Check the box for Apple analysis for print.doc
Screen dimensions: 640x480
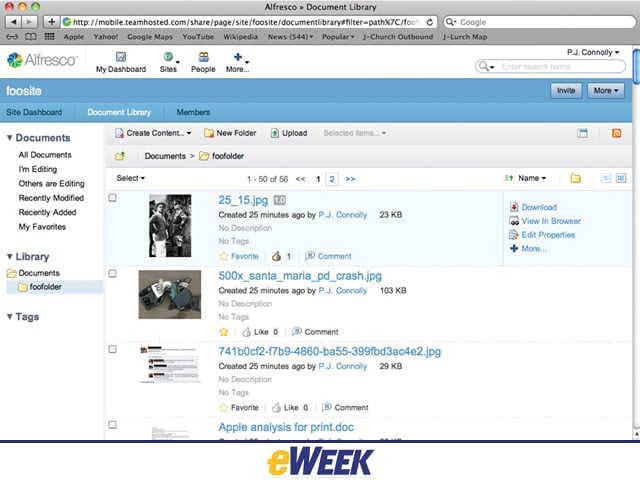113,425
